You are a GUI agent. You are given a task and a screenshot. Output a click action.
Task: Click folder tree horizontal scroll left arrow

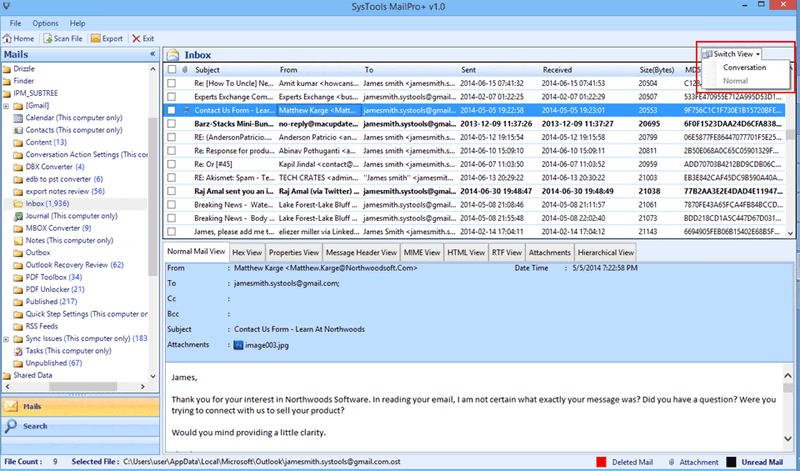pos(7,387)
